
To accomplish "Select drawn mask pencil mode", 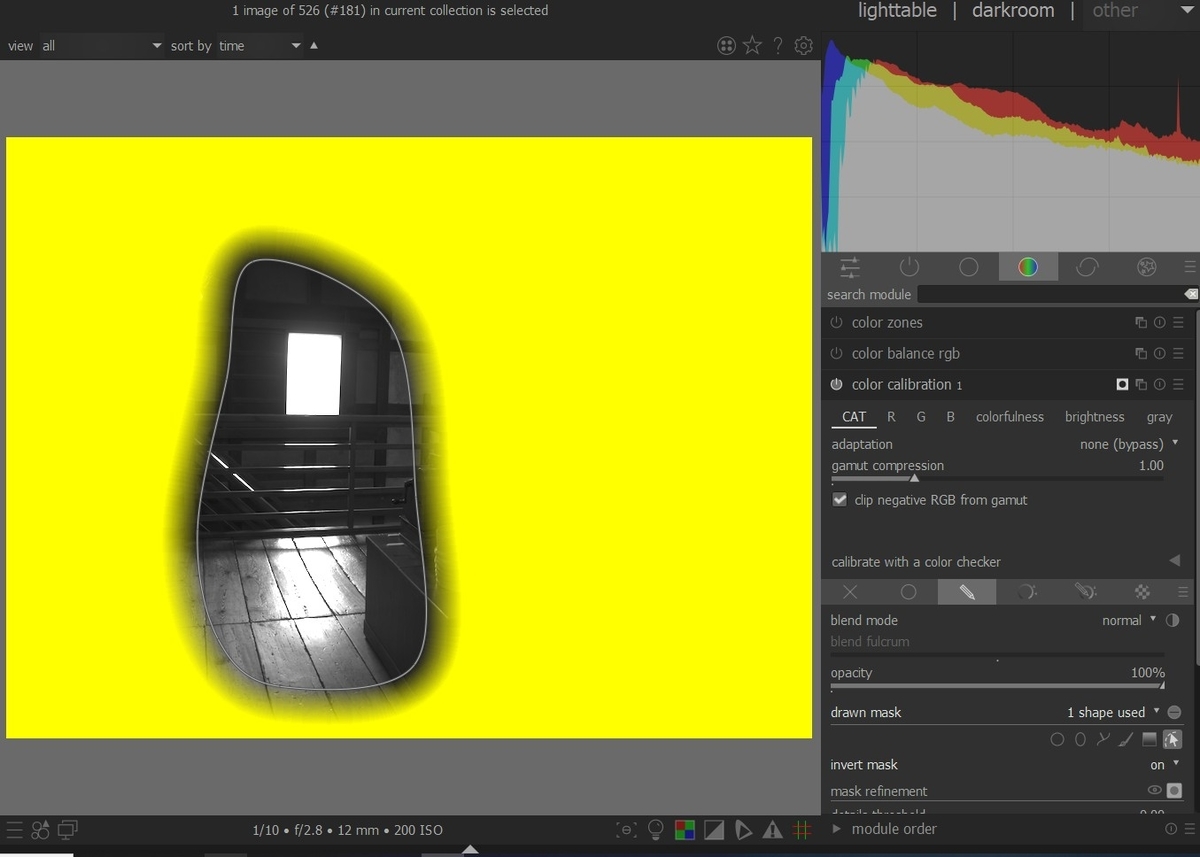I will [x=967, y=592].
